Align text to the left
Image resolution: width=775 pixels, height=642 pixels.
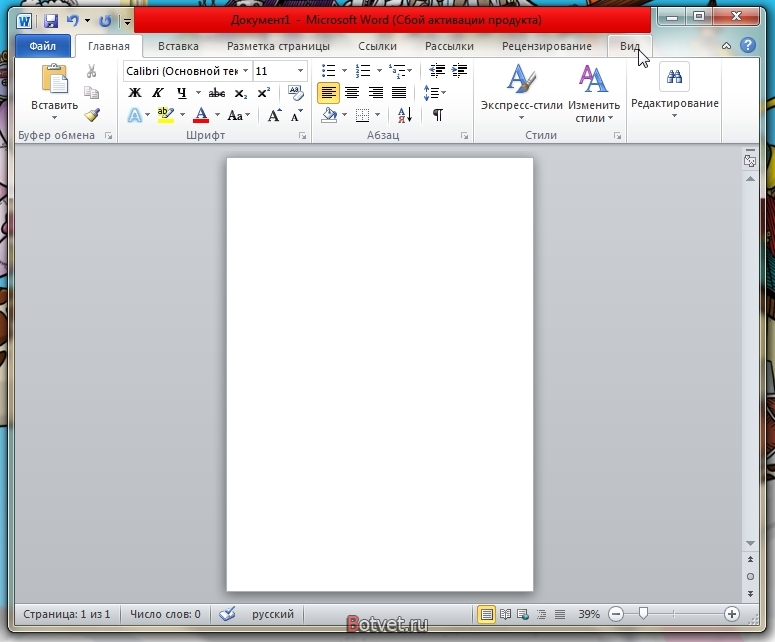point(328,92)
